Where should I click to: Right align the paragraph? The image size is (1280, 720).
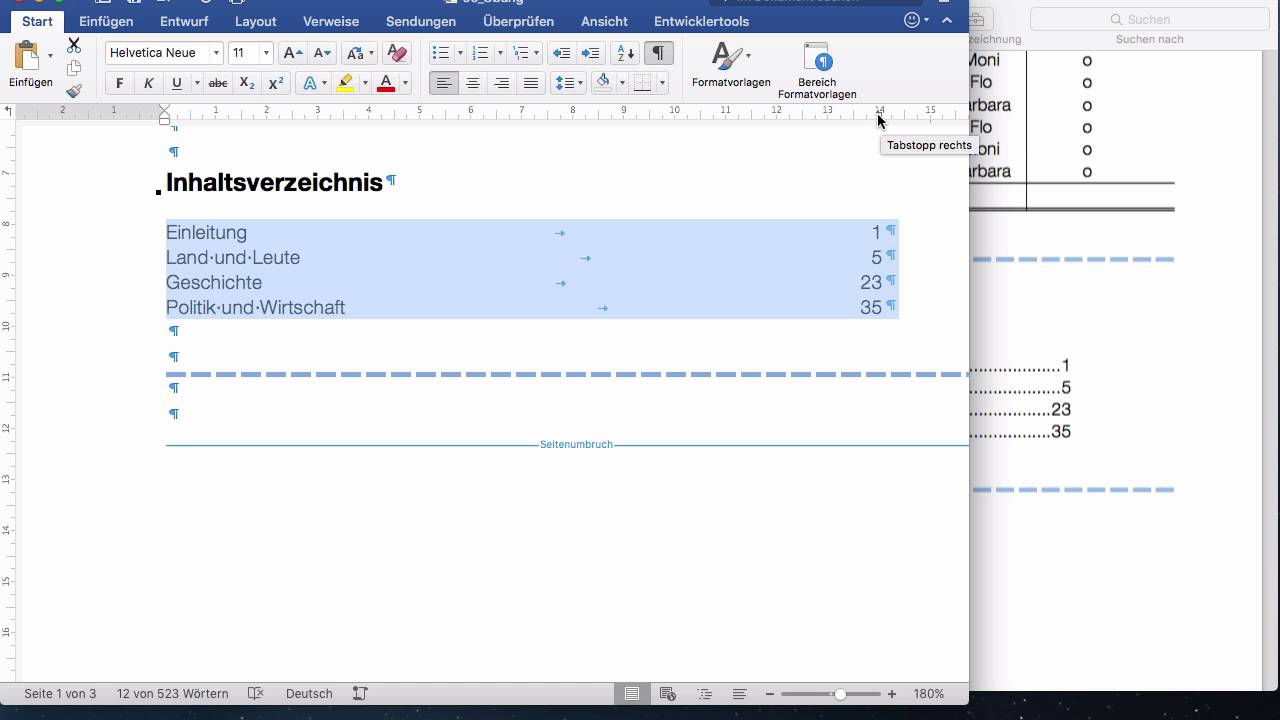click(x=502, y=83)
